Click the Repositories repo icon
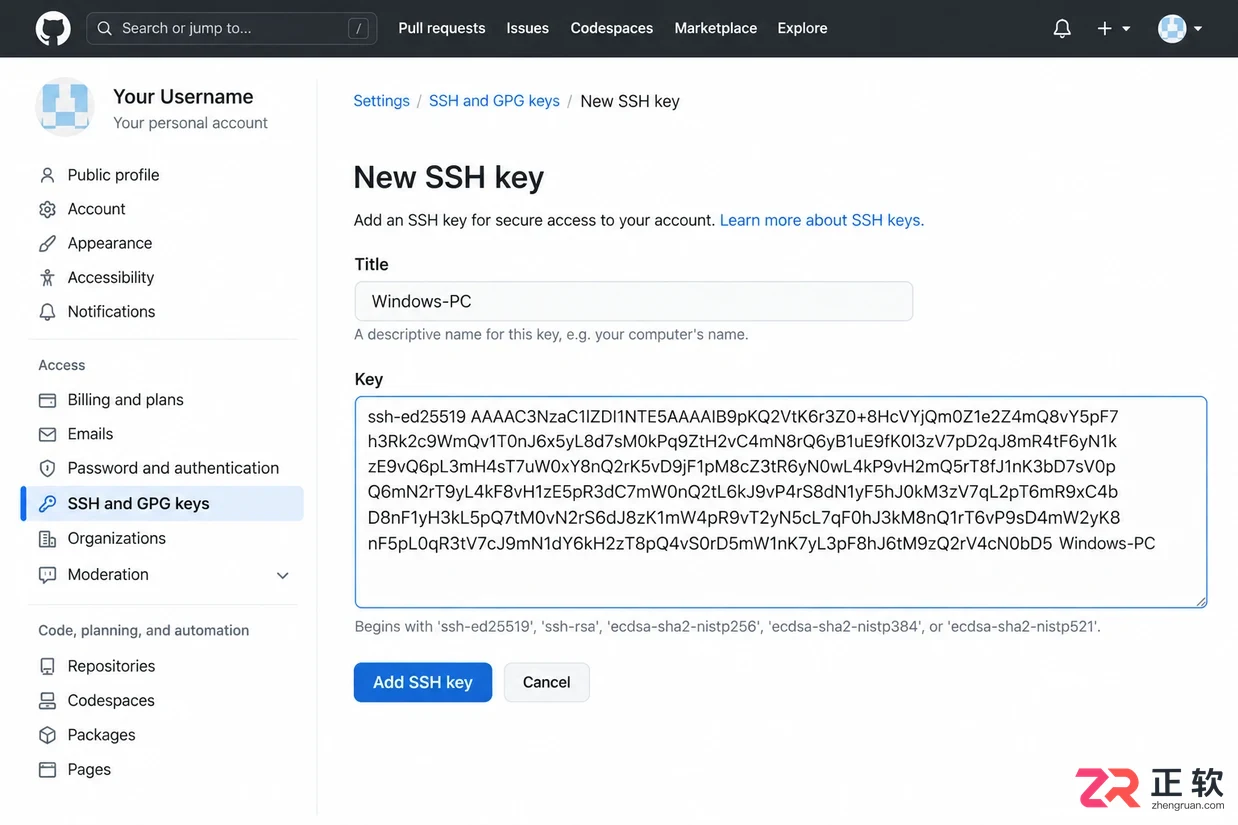 click(x=47, y=666)
